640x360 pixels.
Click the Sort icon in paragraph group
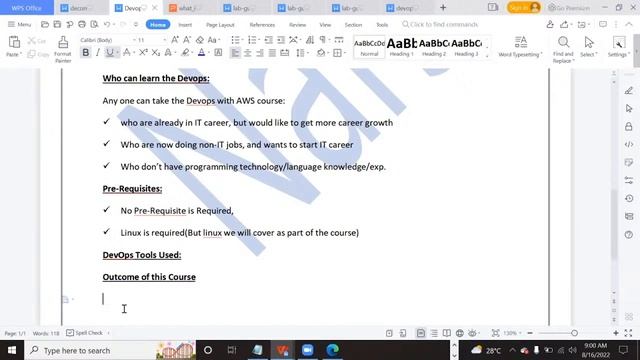click(x=310, y=40)
